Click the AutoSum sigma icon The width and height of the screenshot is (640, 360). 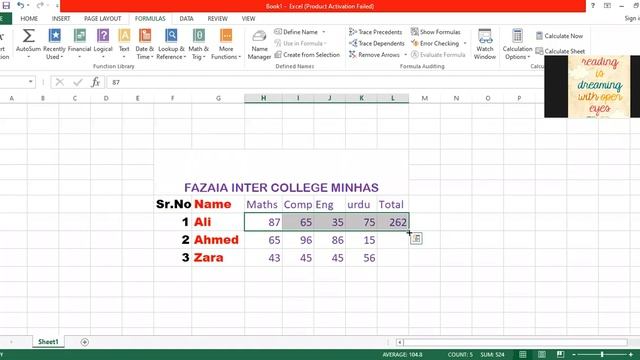[28, 36]
